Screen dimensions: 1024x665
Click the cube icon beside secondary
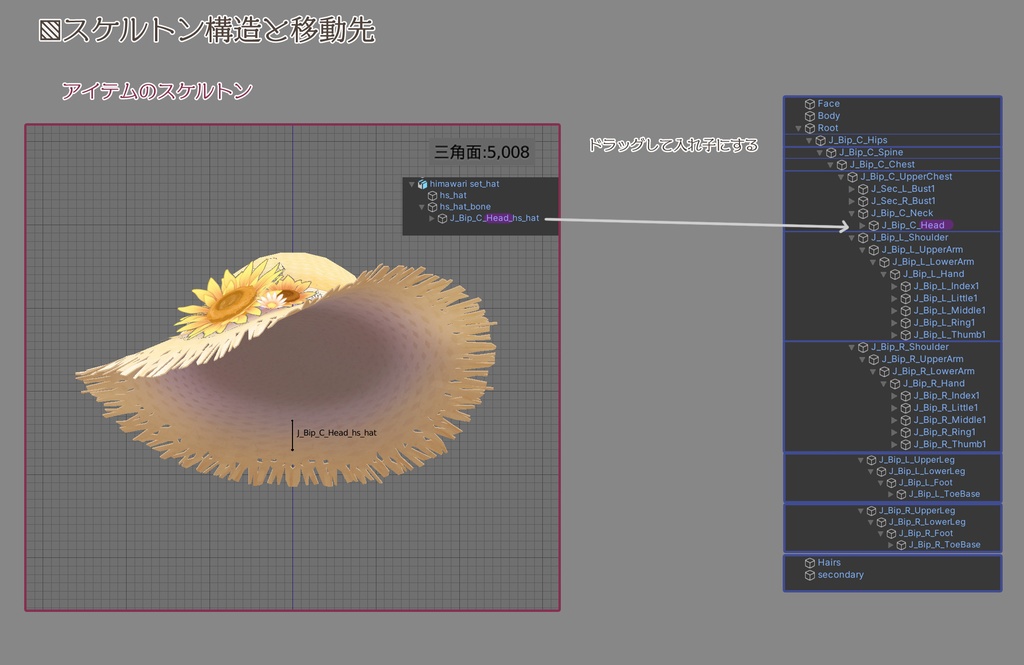[810, 575]
